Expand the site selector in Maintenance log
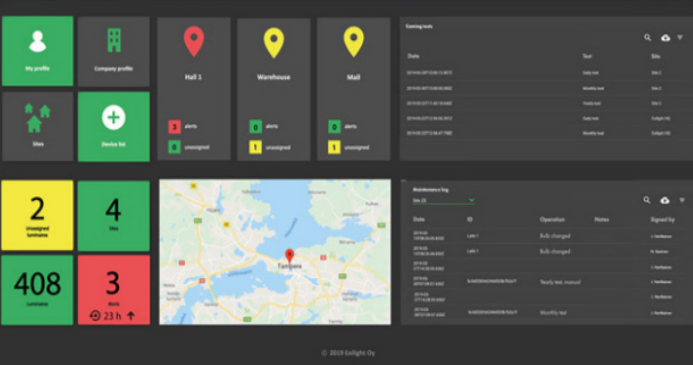This screenshot has width=693, height=365. (444, 201)
